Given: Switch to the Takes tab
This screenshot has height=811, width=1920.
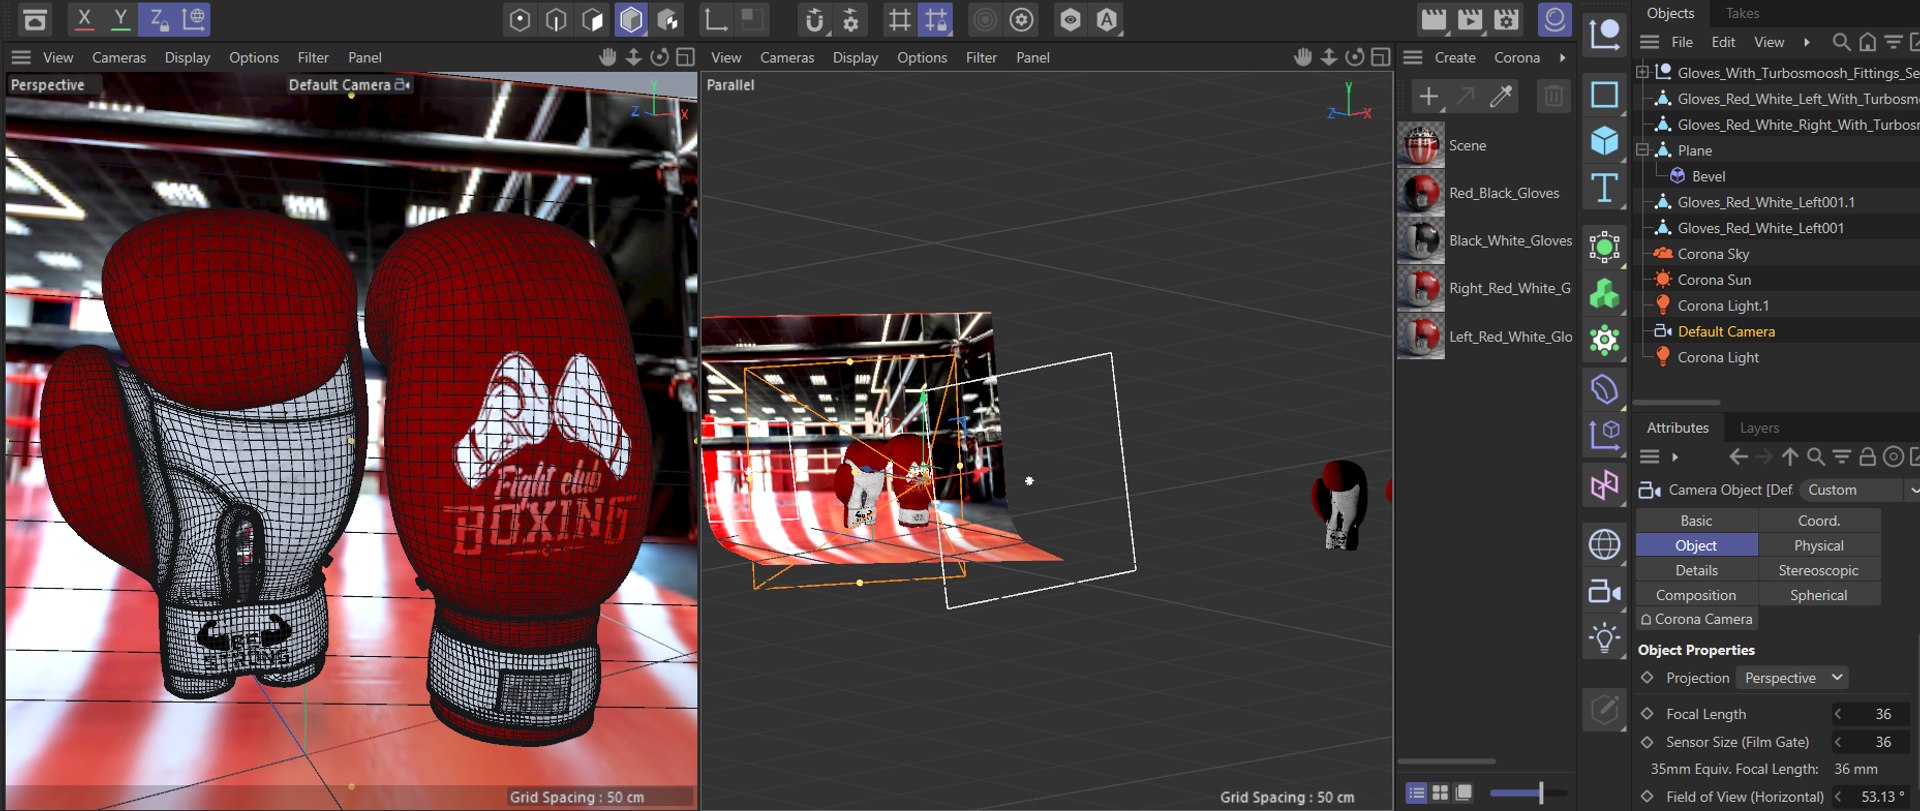Looking at the screenshot, I should tap(1742, 13).
